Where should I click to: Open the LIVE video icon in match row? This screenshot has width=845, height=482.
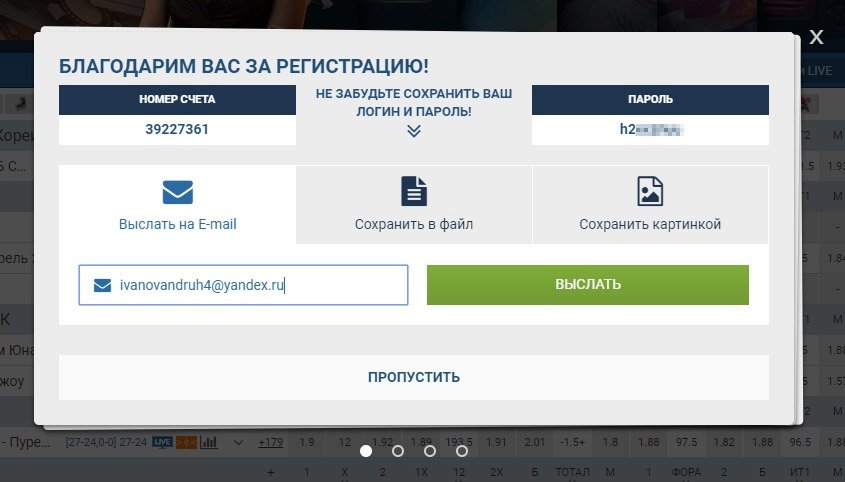click(x=162, y=442)
